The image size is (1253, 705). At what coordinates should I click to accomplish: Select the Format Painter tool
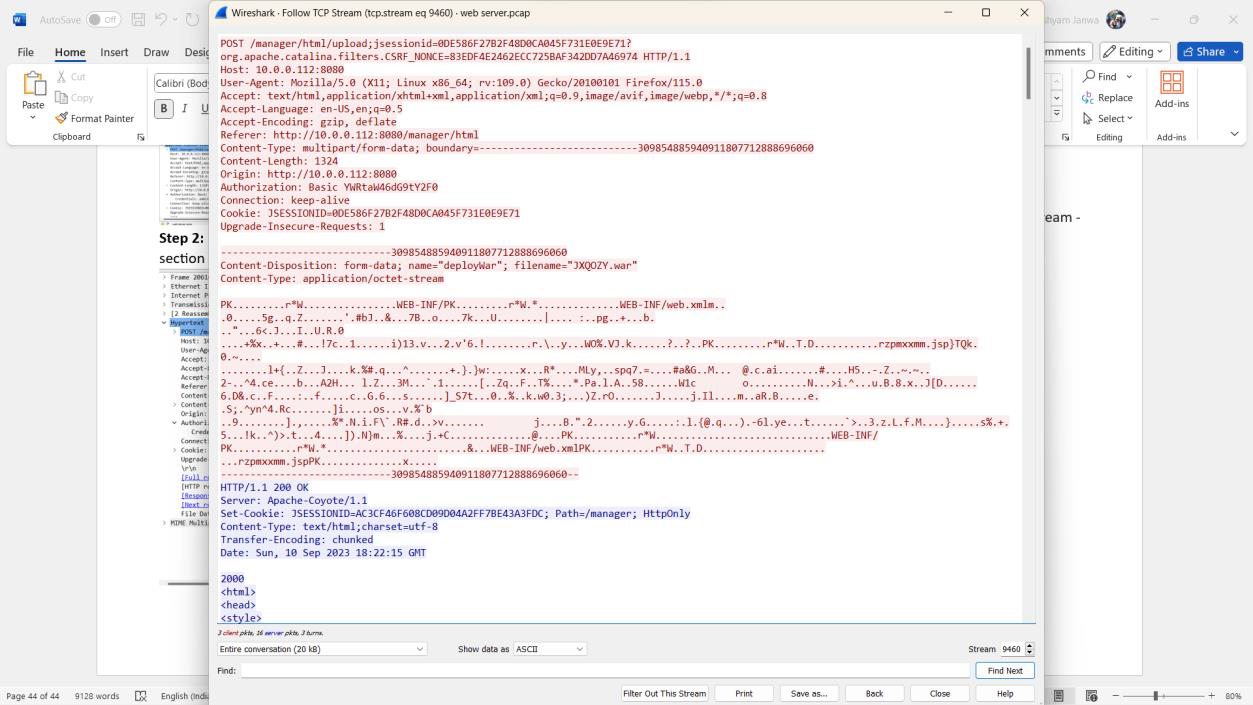click(64, 118)
